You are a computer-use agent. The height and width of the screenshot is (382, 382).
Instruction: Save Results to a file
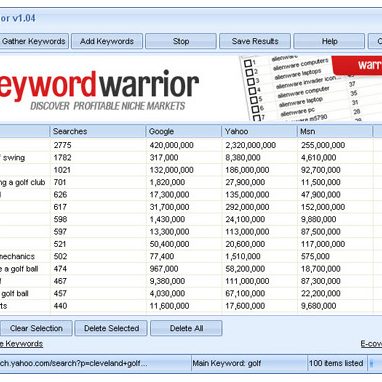coord(255,41)
